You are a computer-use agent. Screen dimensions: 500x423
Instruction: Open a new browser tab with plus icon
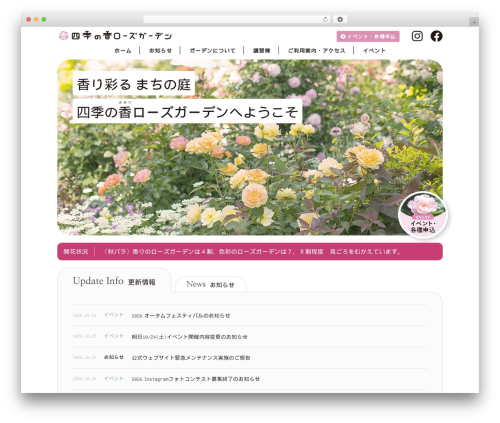[474, 22]
